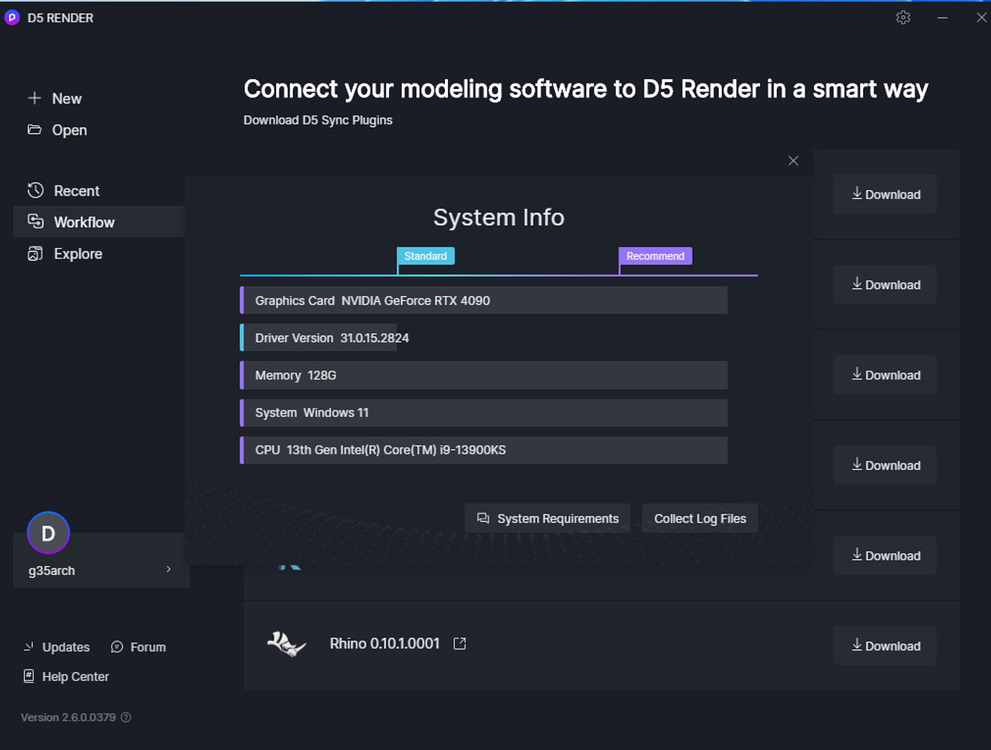Click the D5 Render logo icon

click(x=11, y=18)
